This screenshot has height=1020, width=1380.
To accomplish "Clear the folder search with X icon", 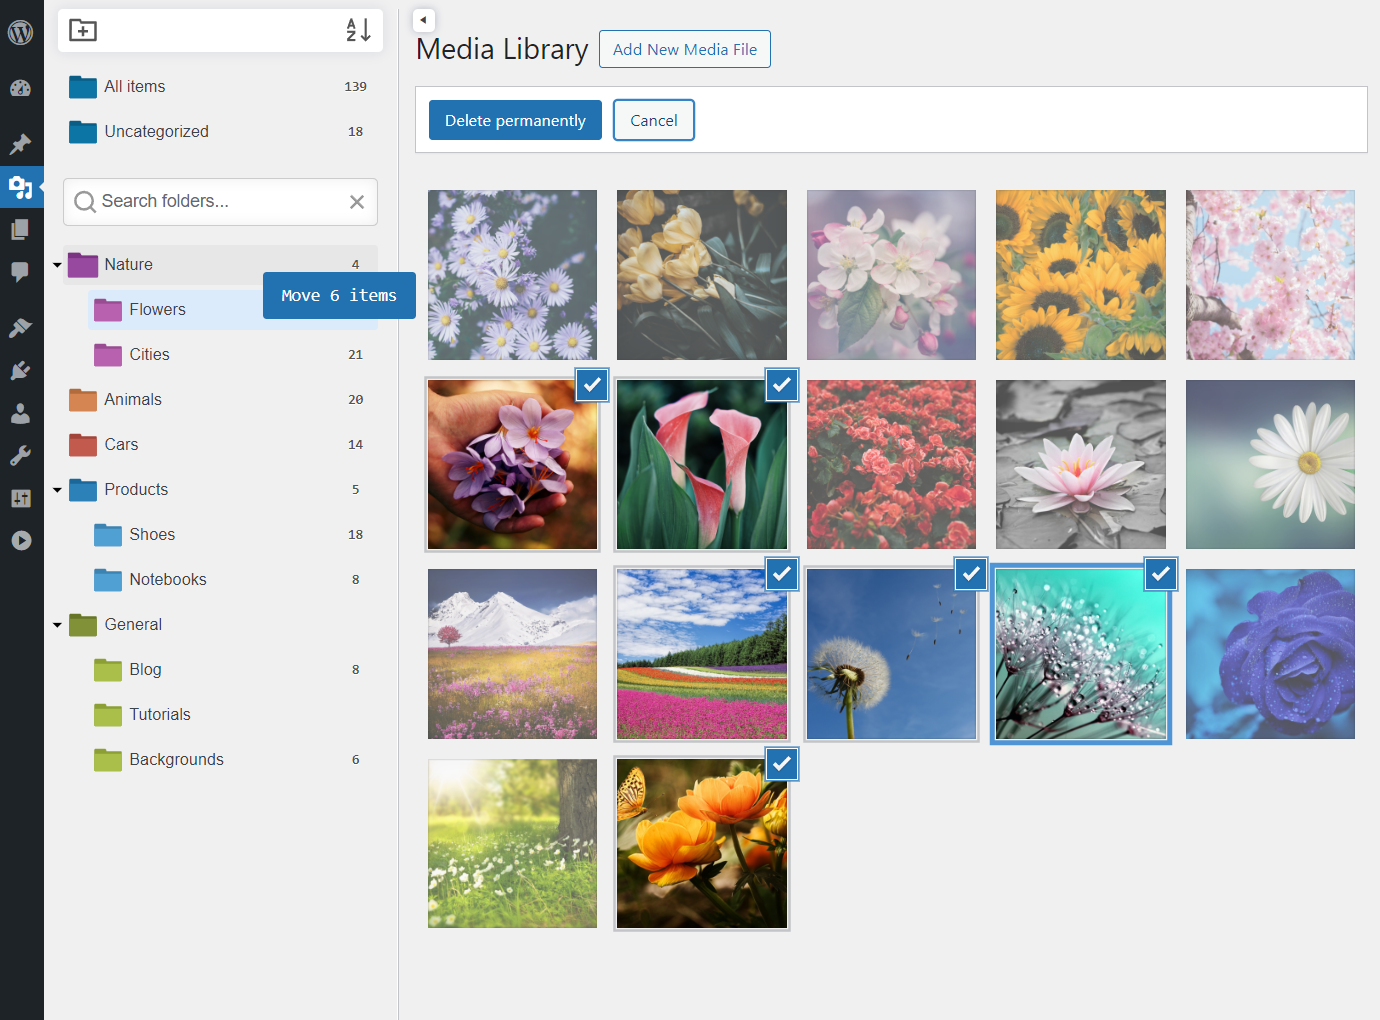I will click(x=357, y=202).
